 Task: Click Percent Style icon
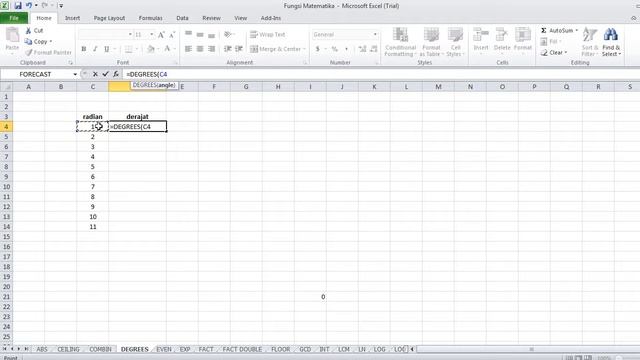(x=335, y=49)
